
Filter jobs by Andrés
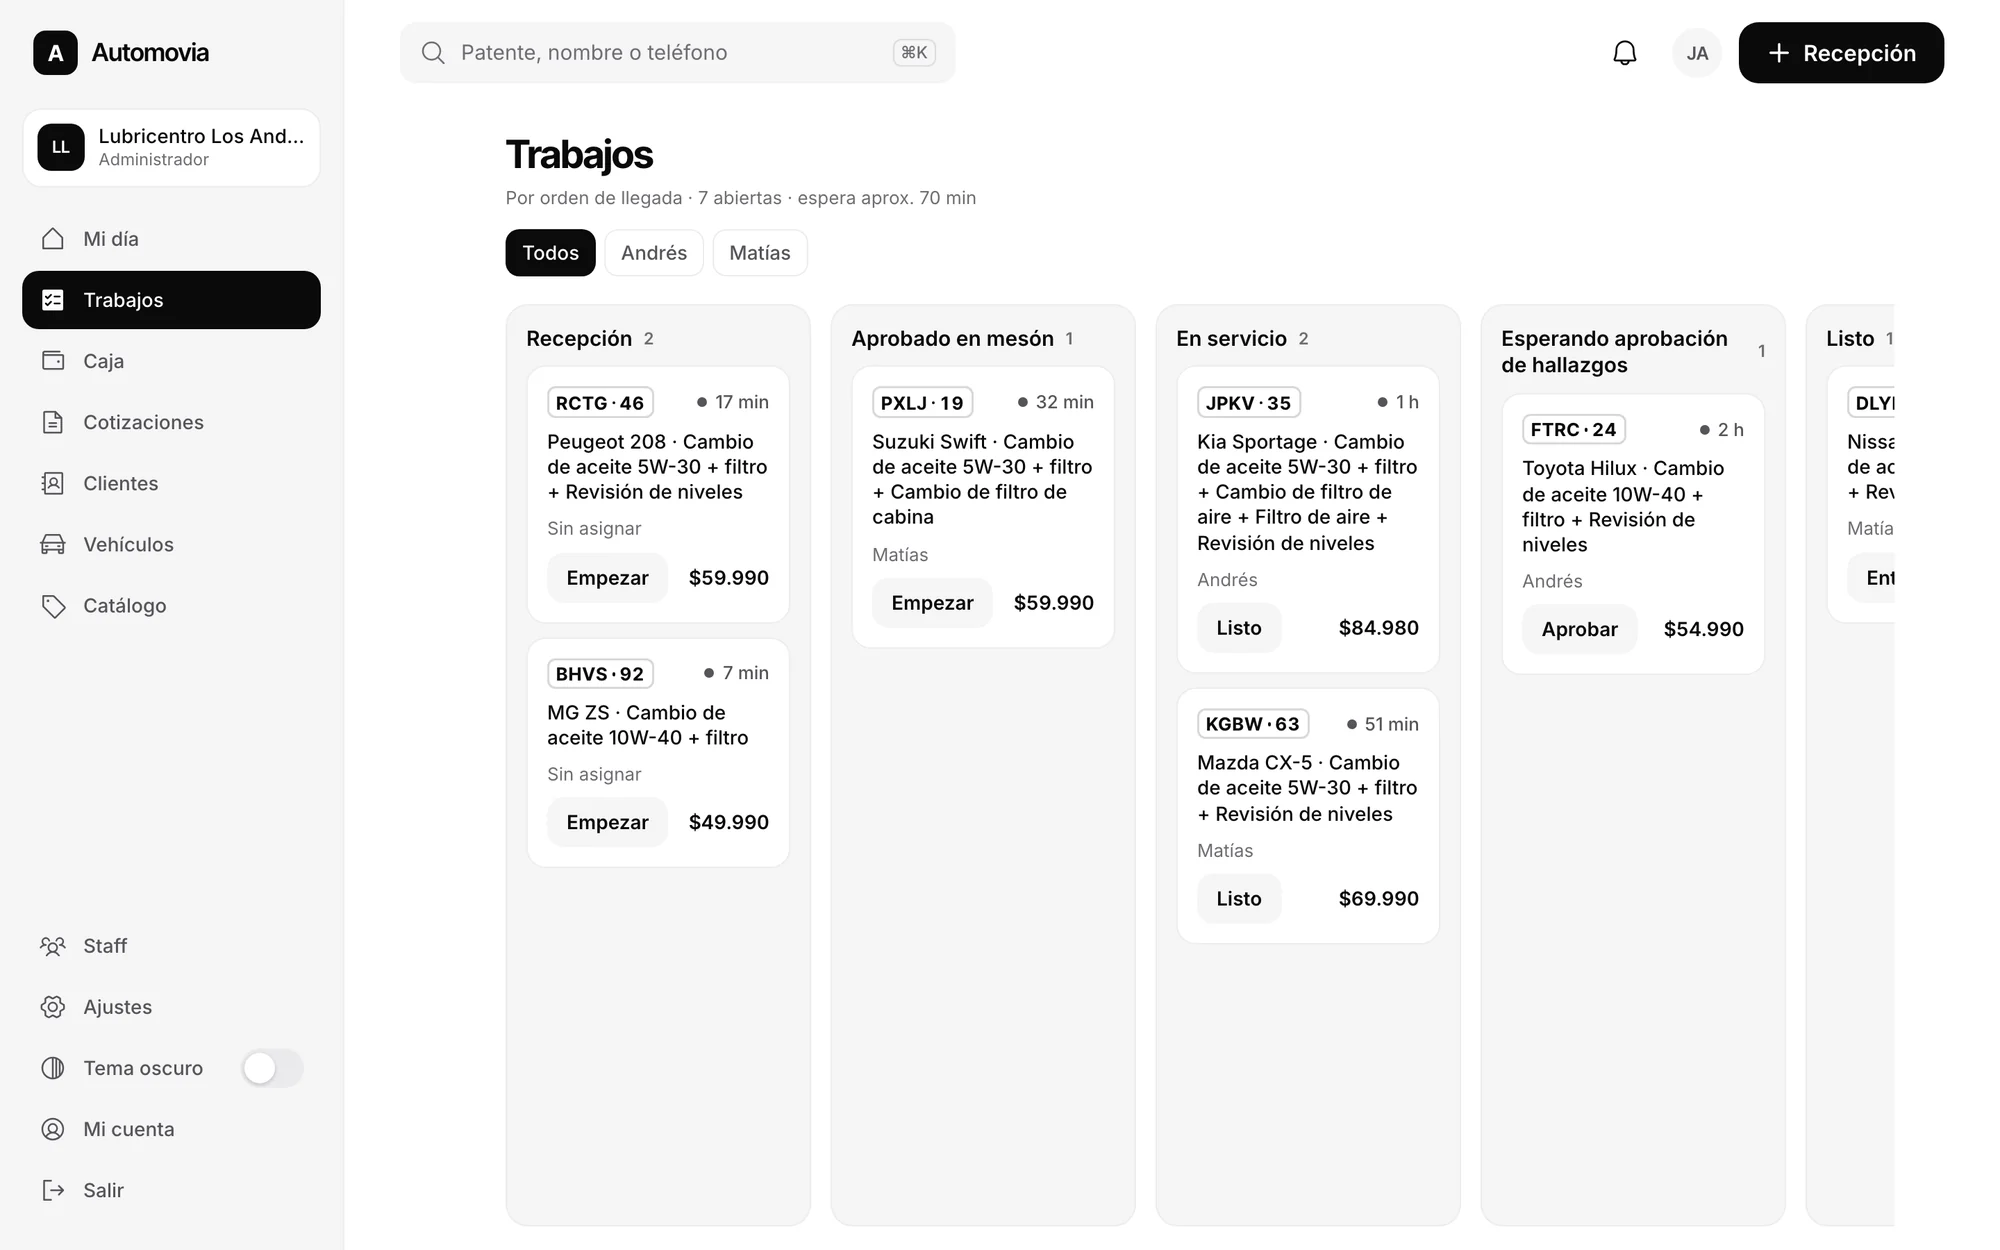click(x=654, y=253)
